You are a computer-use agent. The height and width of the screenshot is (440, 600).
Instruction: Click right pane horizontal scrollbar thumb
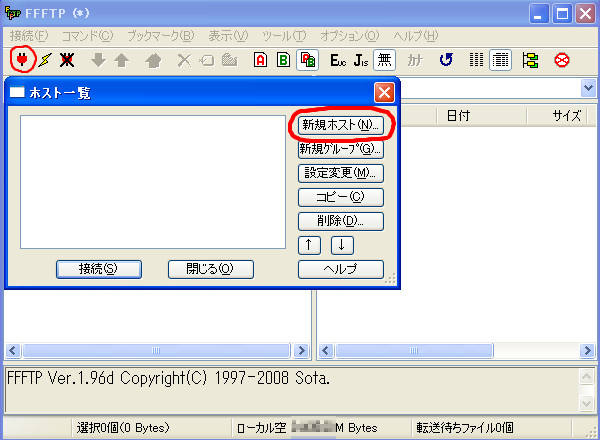(414, 350)
